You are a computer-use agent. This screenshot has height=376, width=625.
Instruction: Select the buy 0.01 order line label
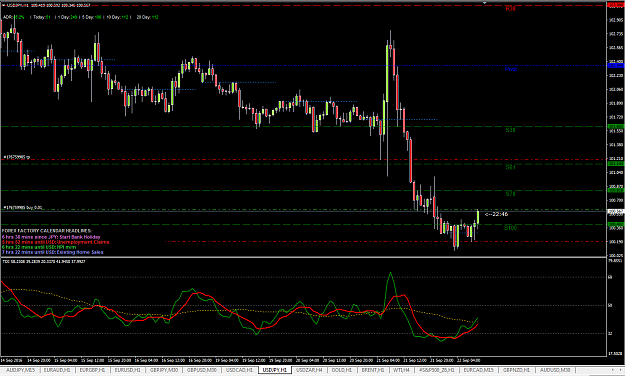(23, 208)
